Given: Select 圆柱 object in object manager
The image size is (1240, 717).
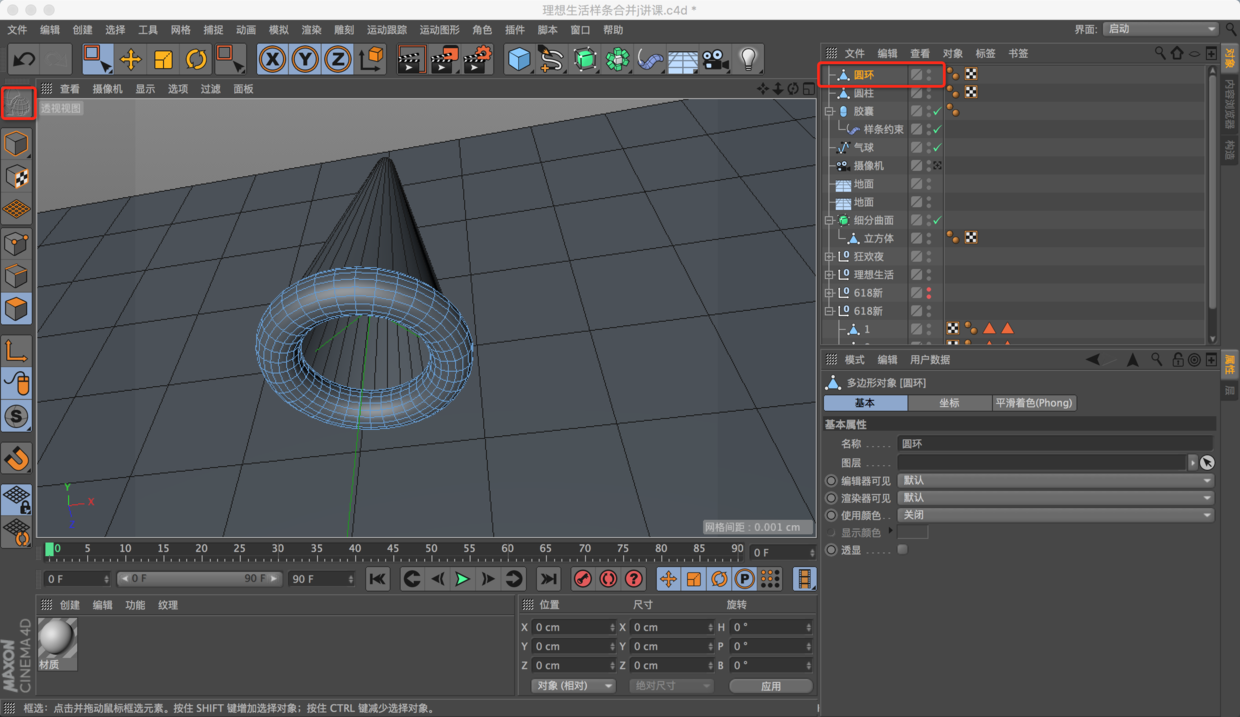Looking at the screenshot, I should pos(864,93).
